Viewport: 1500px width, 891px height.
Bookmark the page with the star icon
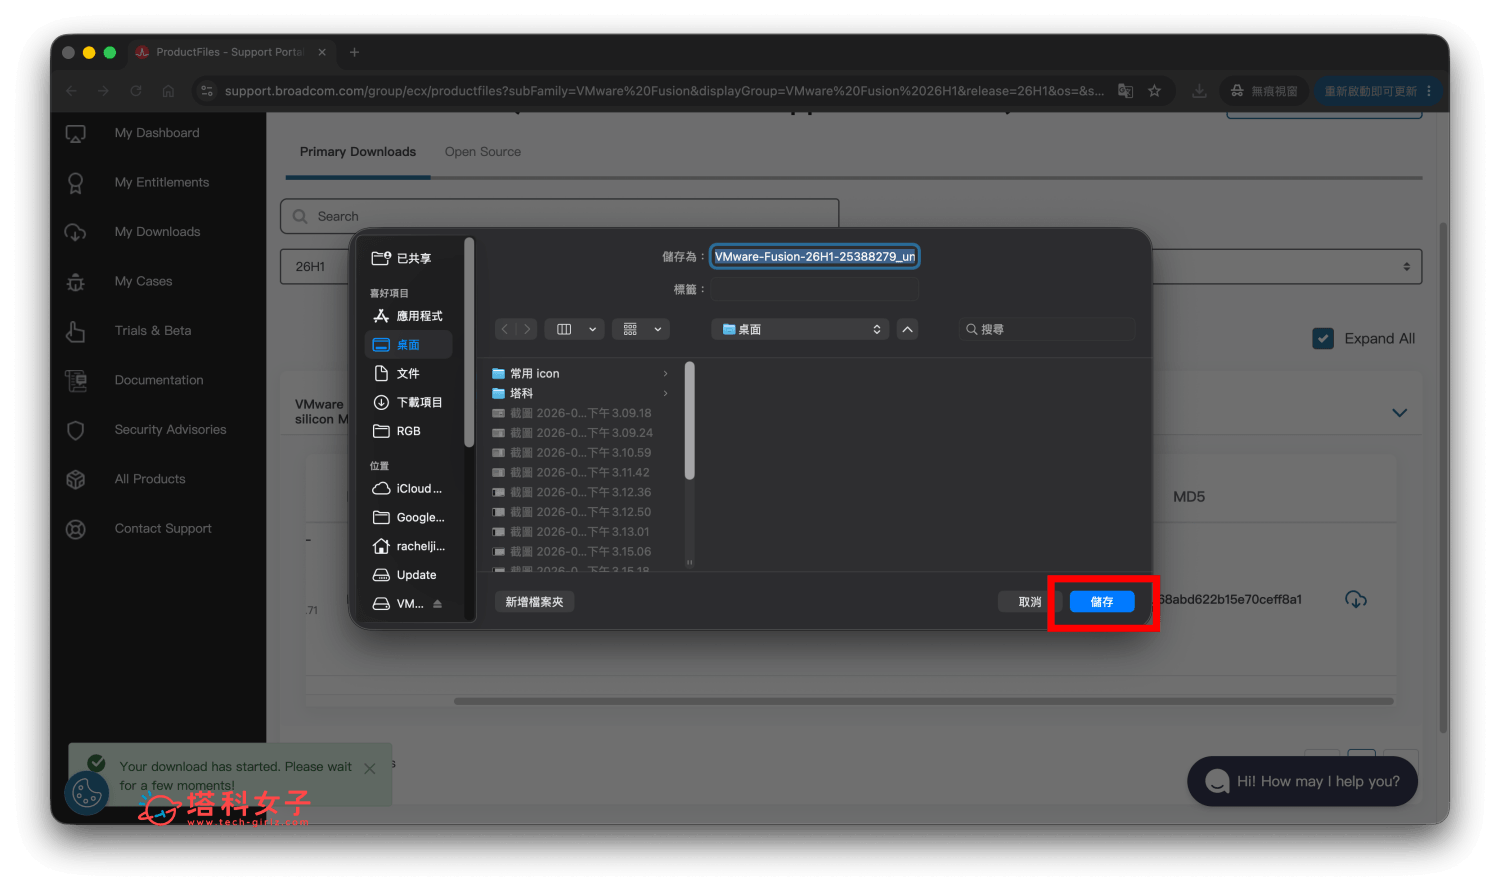1155,91
